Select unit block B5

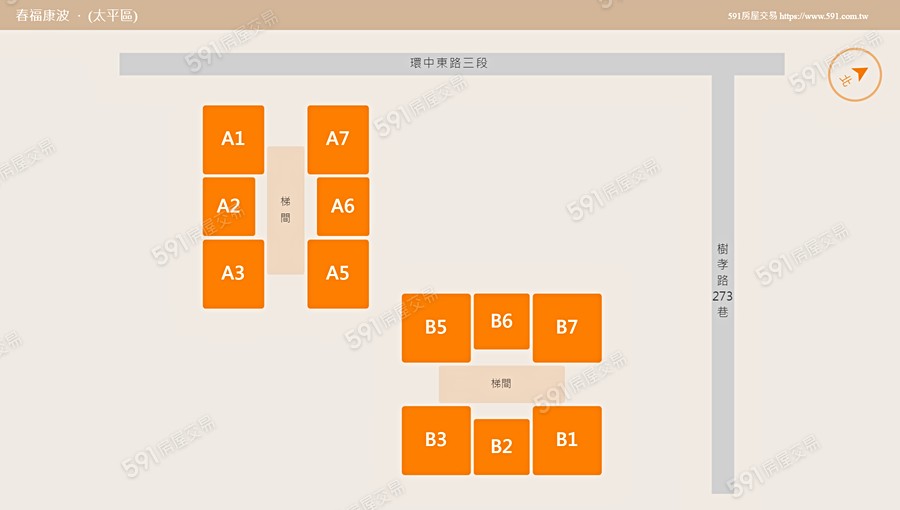click(436, 327)
